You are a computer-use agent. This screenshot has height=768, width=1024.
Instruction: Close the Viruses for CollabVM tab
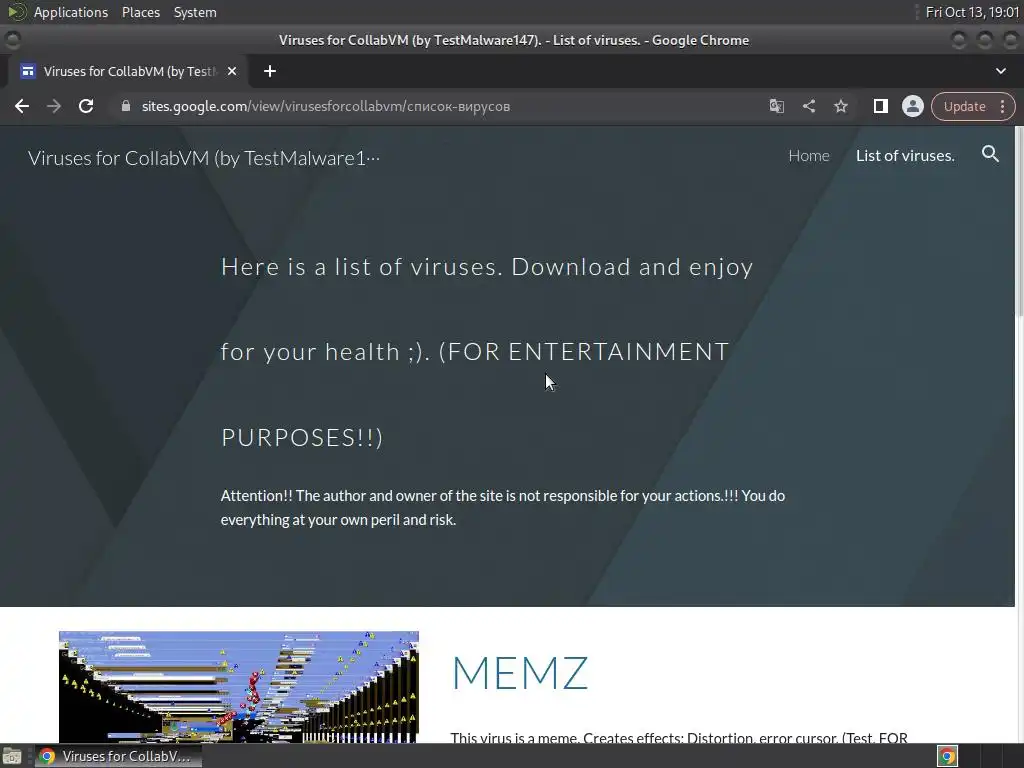[232, 71]
